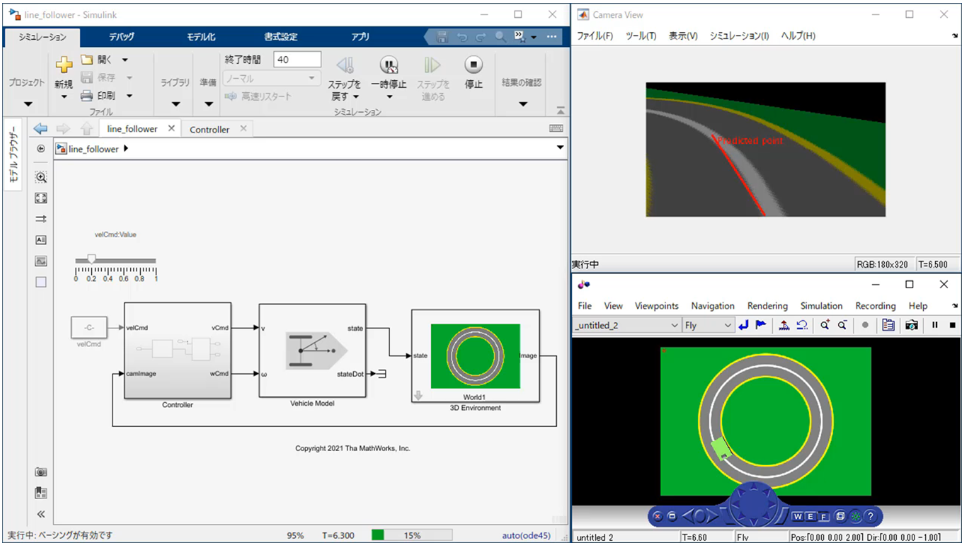The width and height of the screenshot is (967, 548).
Task: Collapse the palette with double-chevron icon
Action: (x=41, y=514)
